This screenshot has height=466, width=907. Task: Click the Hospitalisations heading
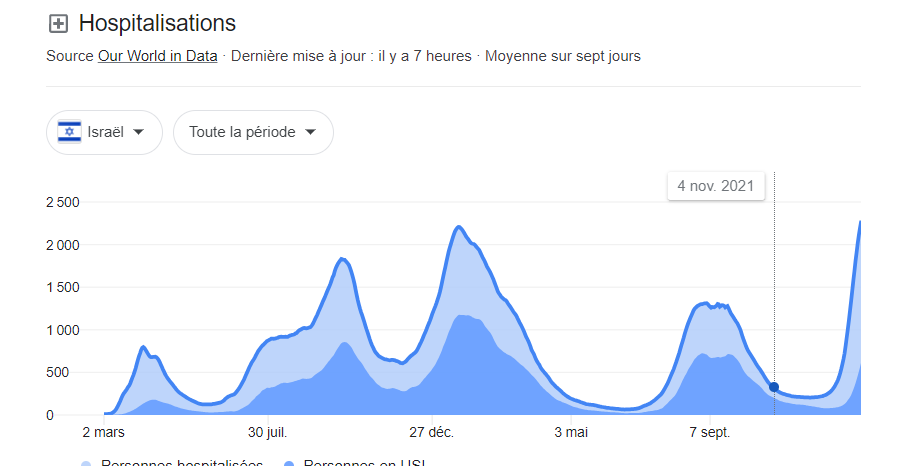[157, 23]
